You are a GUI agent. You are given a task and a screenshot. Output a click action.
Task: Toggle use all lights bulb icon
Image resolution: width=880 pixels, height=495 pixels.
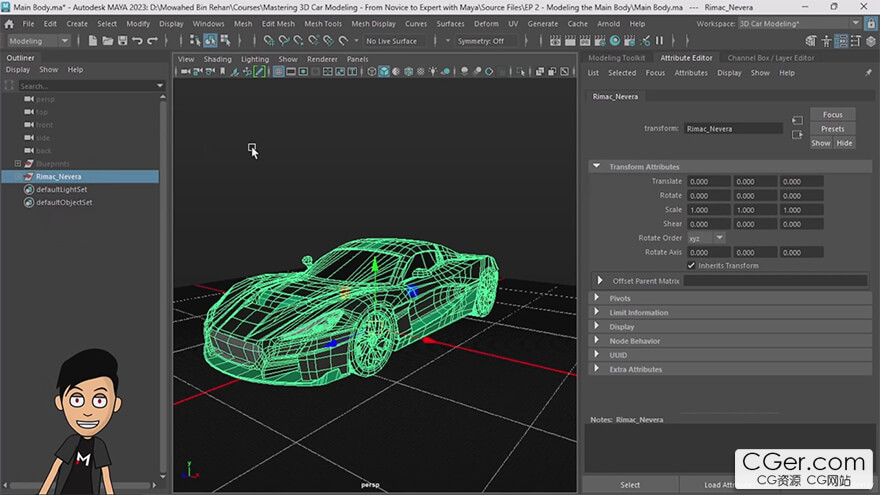433,72
